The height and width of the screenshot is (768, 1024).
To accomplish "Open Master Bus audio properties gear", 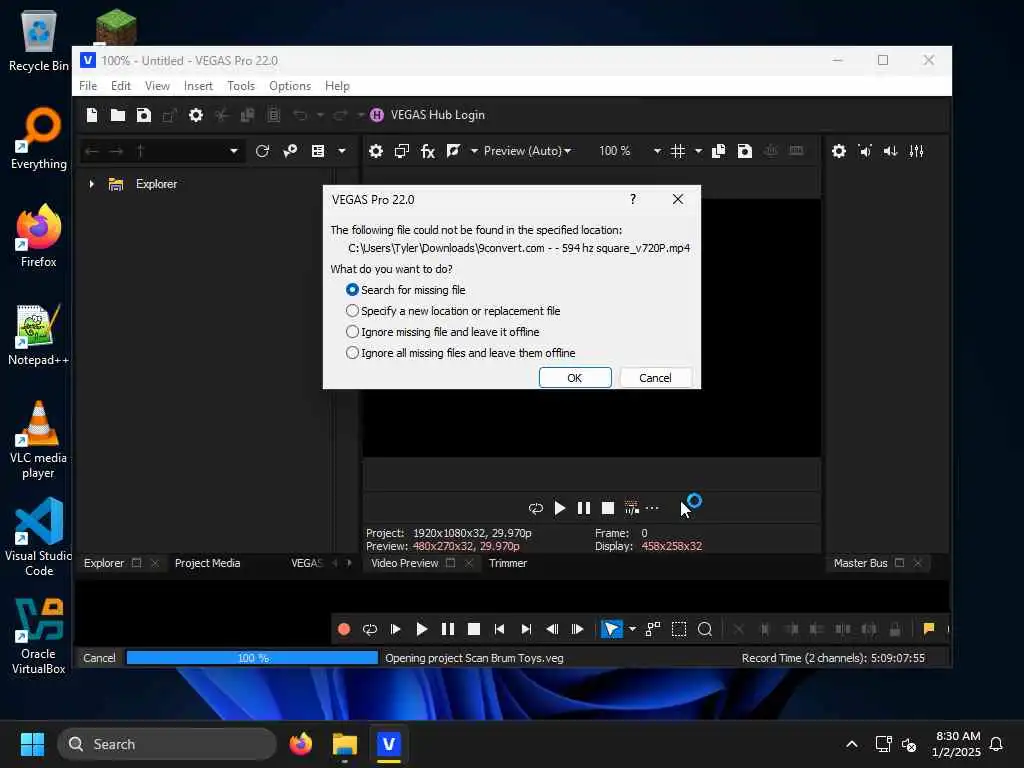I will pos(839,152).
